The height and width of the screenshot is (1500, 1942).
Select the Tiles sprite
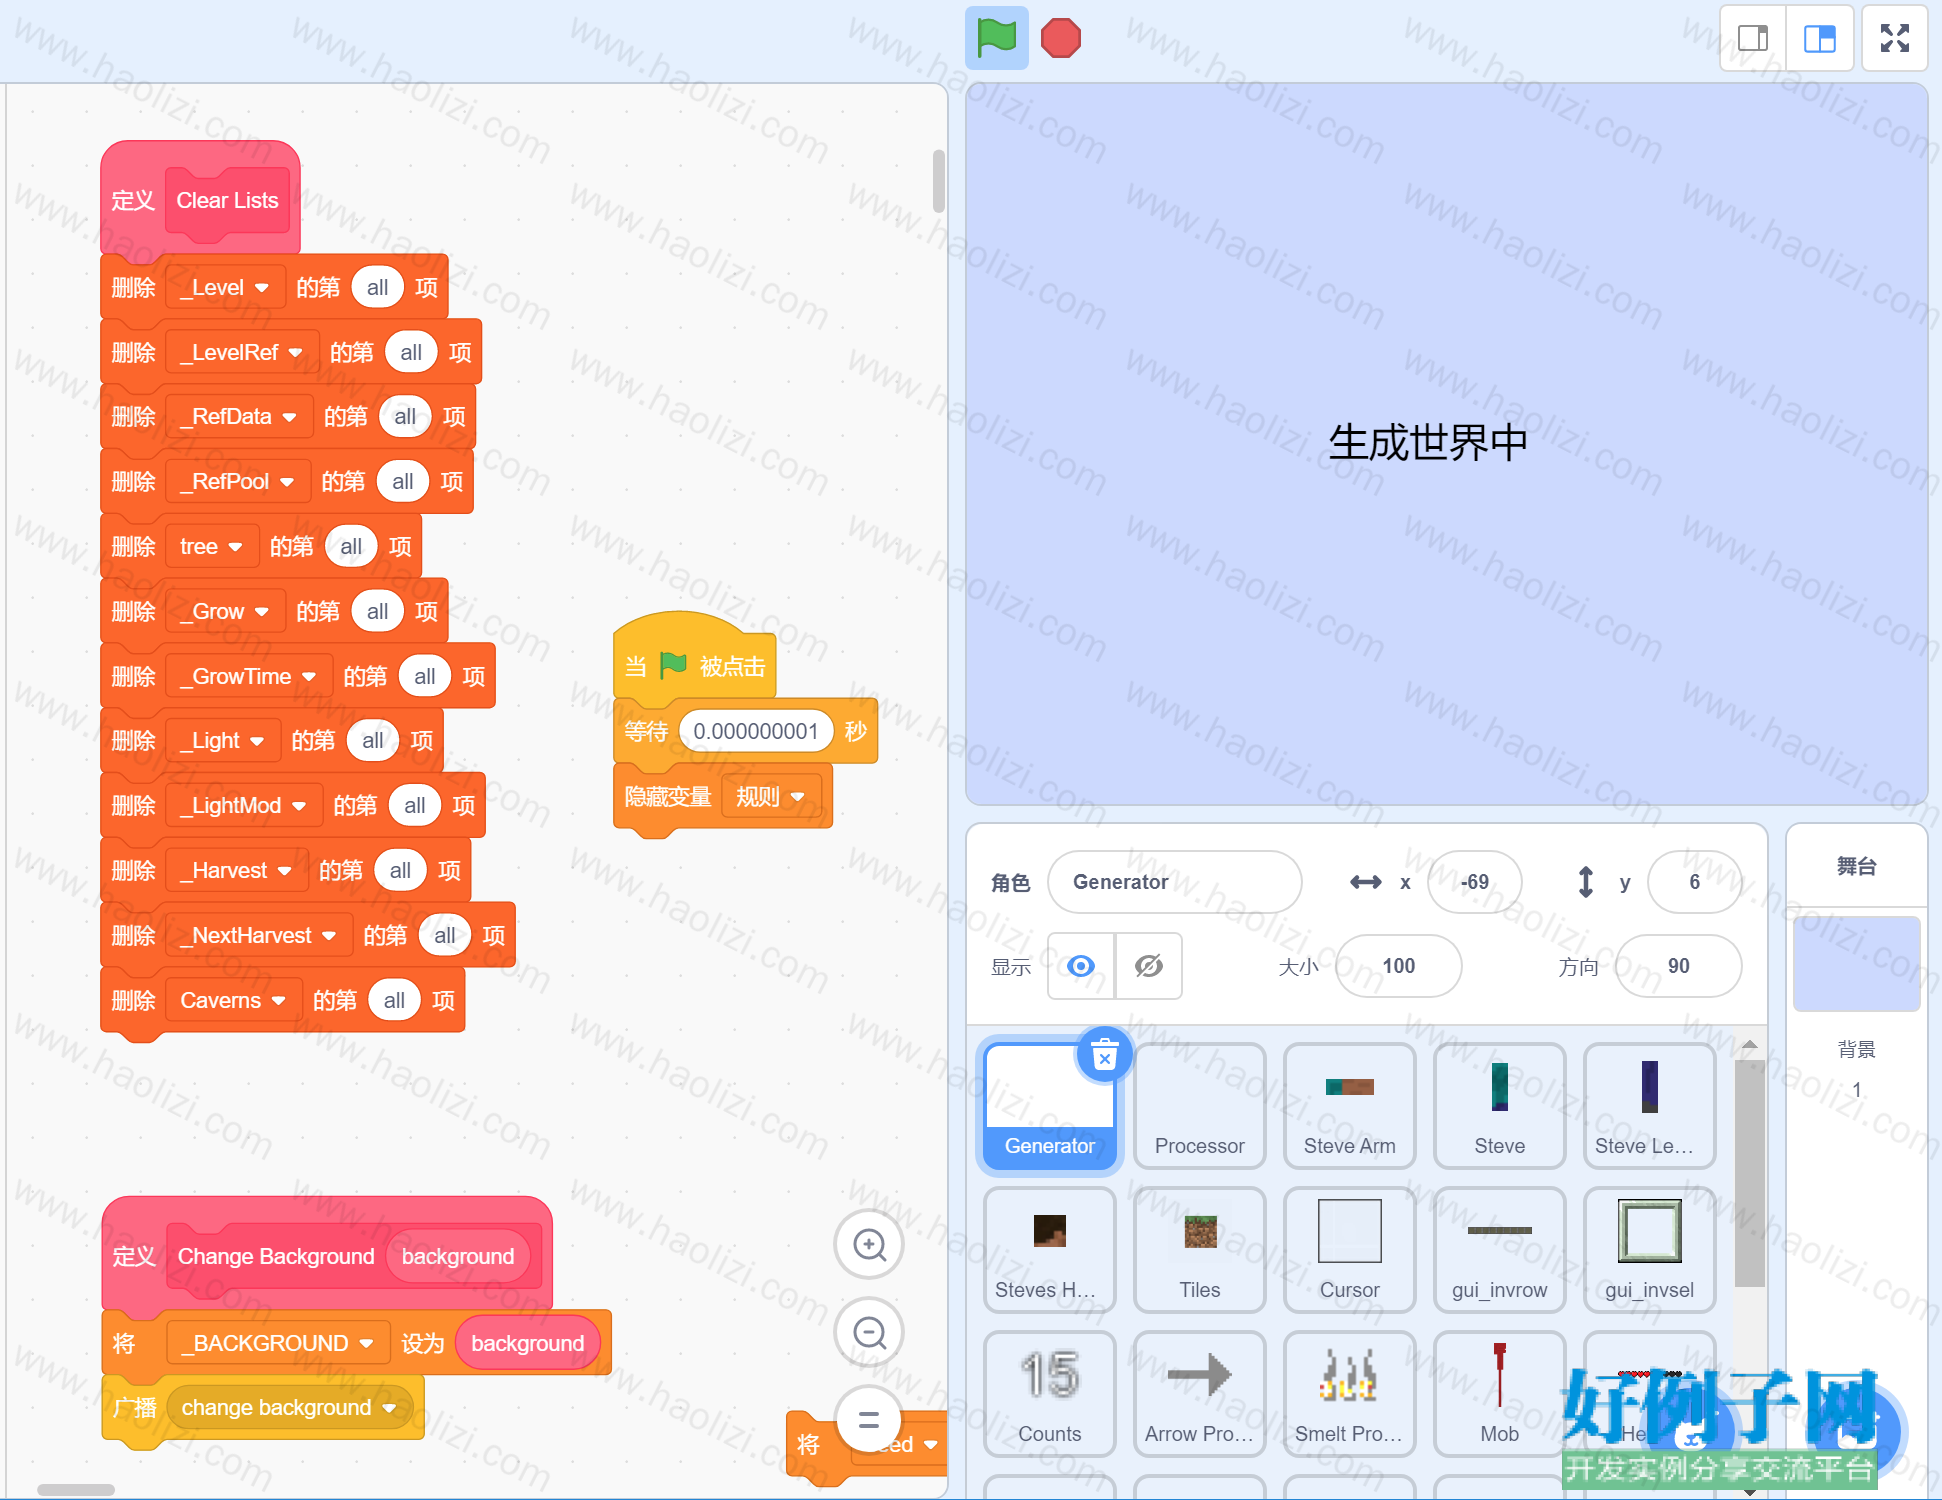1200,1250
